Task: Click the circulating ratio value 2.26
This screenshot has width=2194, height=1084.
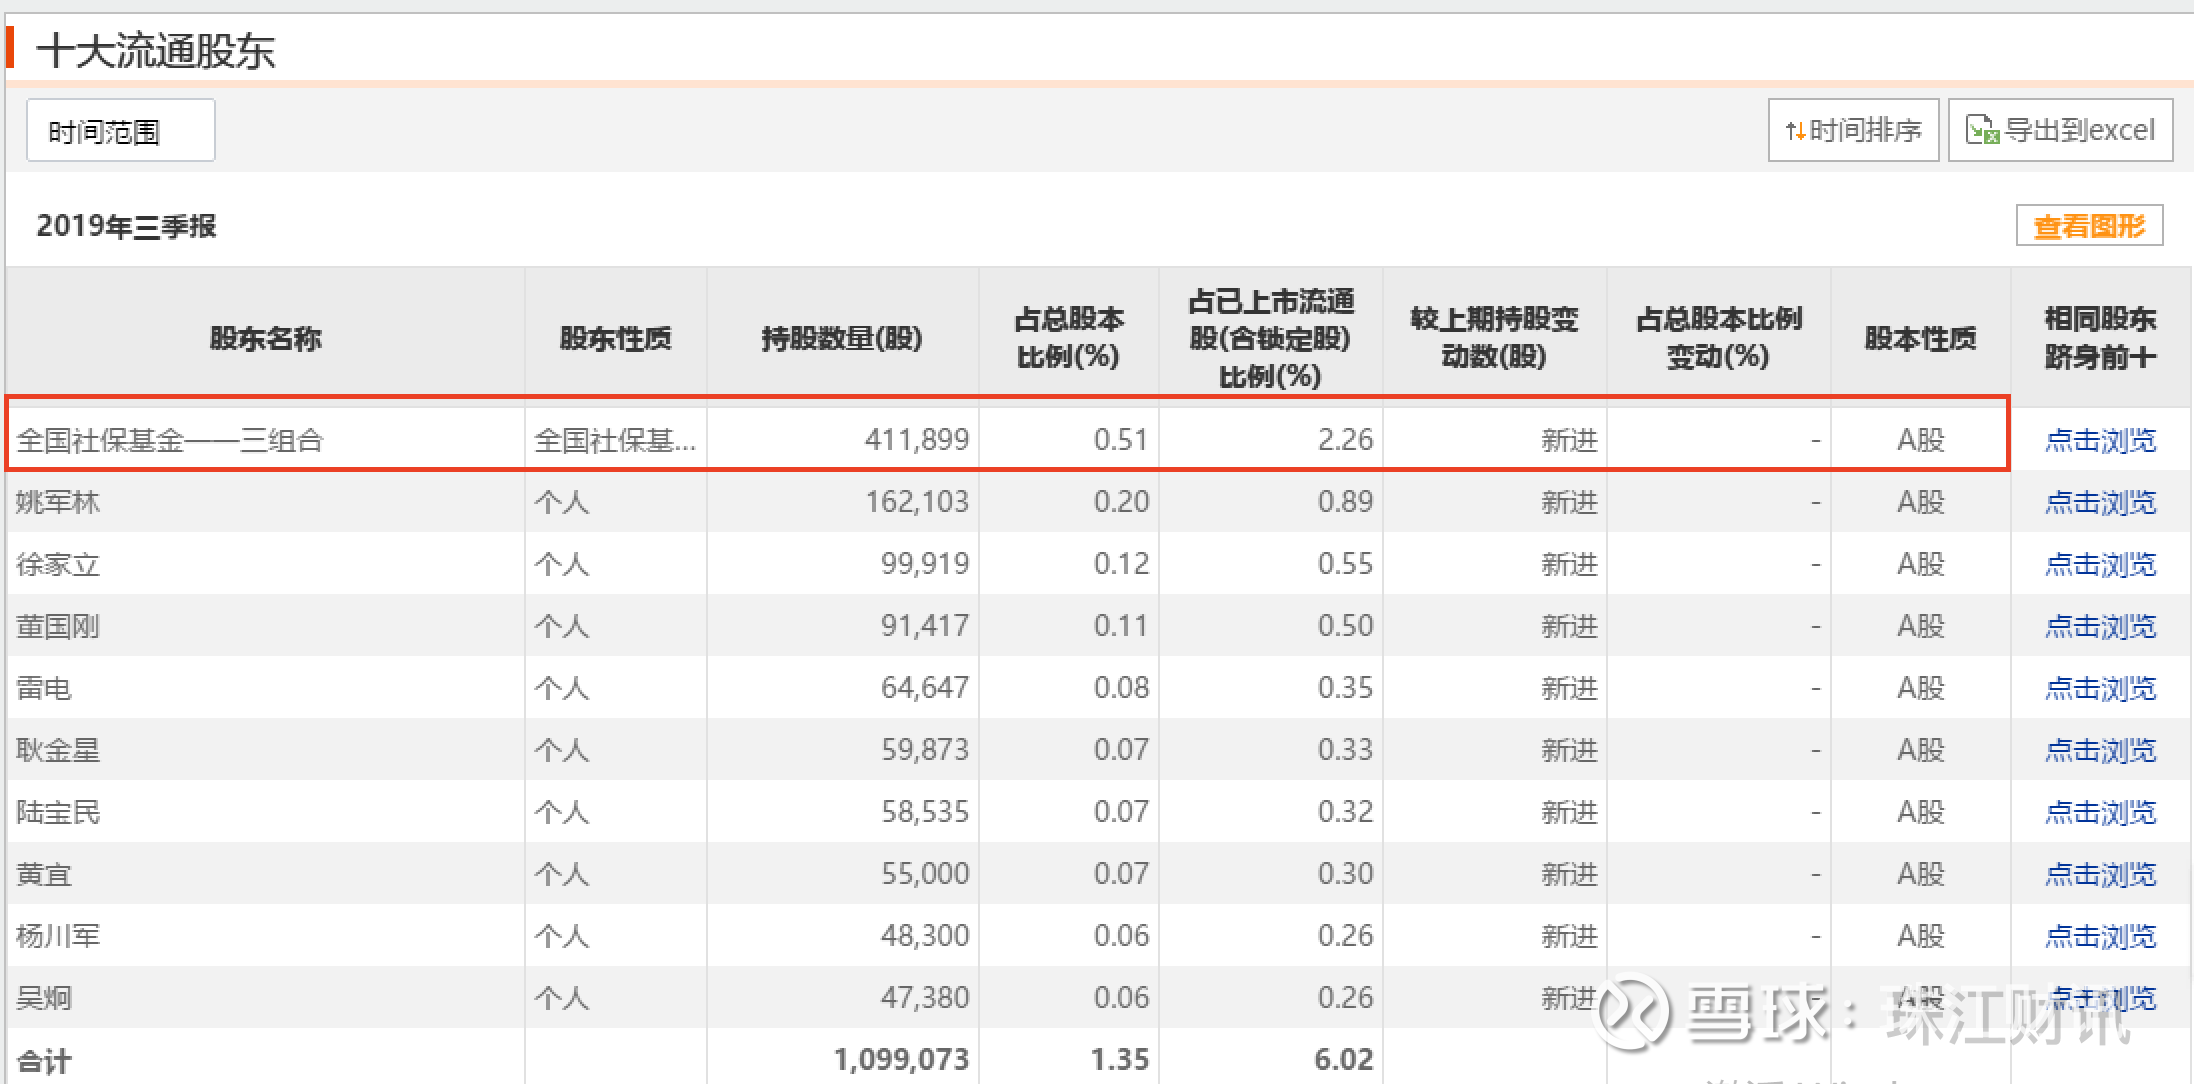Action: pos(1345,440)
